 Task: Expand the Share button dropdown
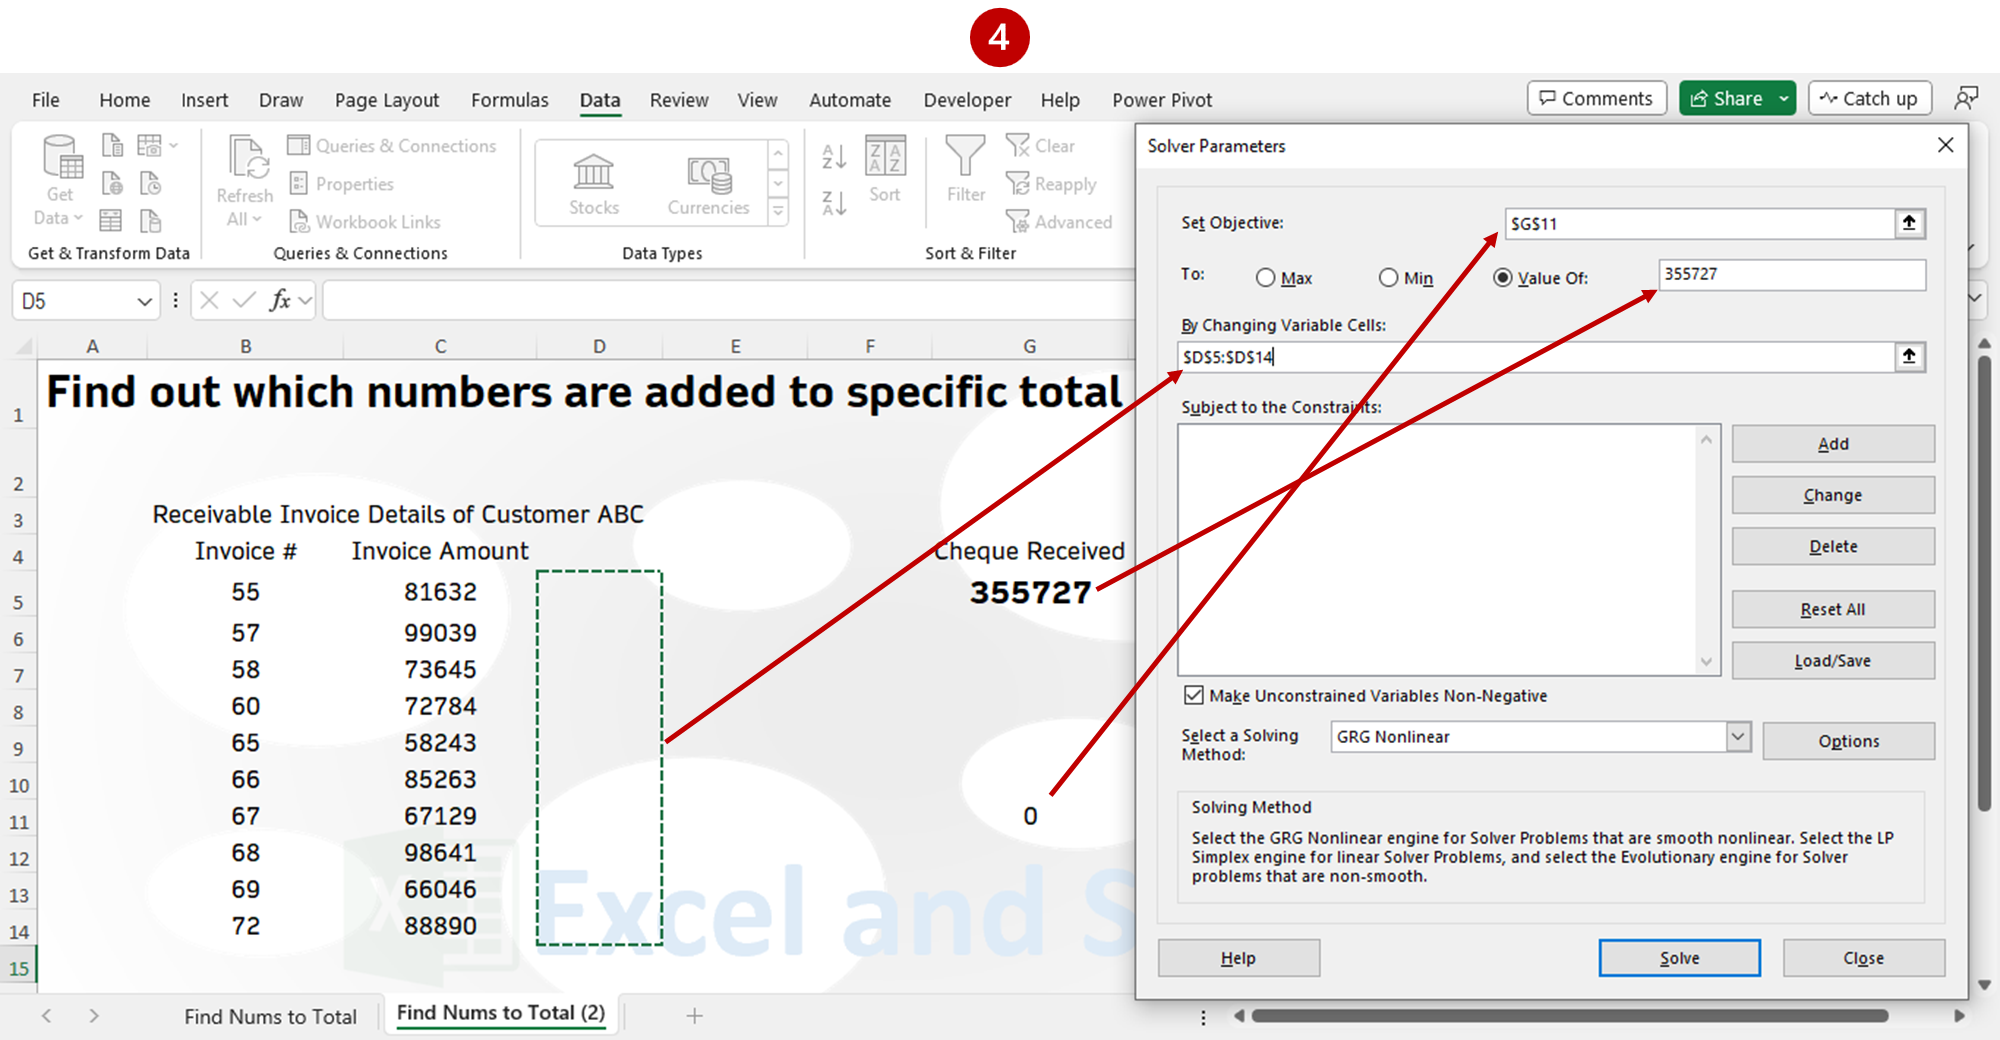[1782, 98]
